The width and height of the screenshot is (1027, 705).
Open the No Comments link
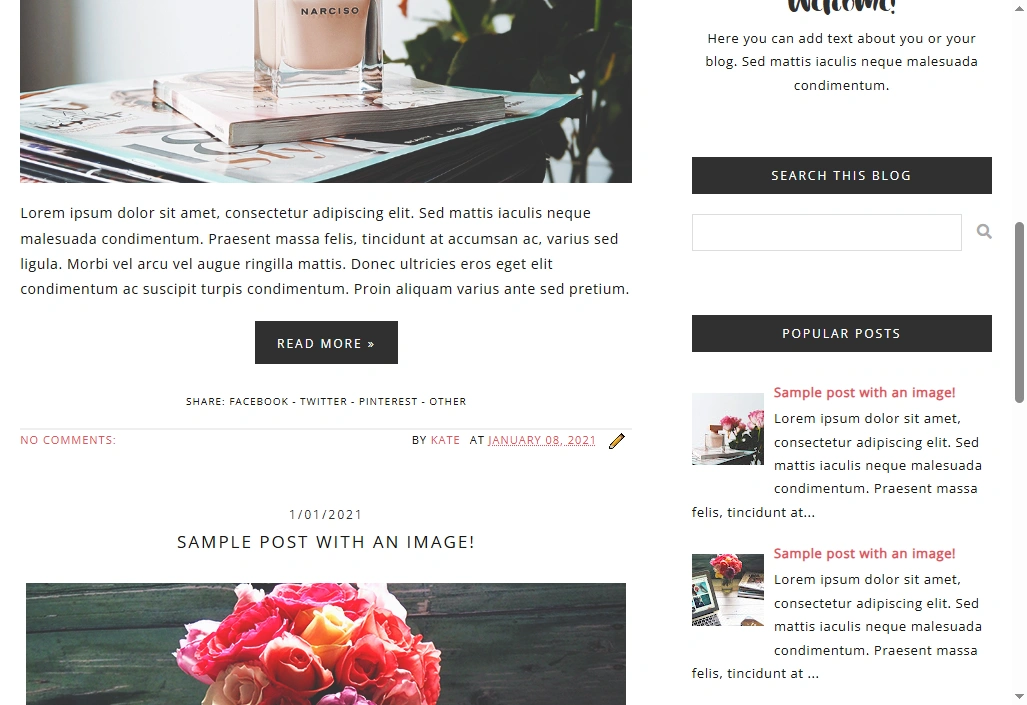68,440
